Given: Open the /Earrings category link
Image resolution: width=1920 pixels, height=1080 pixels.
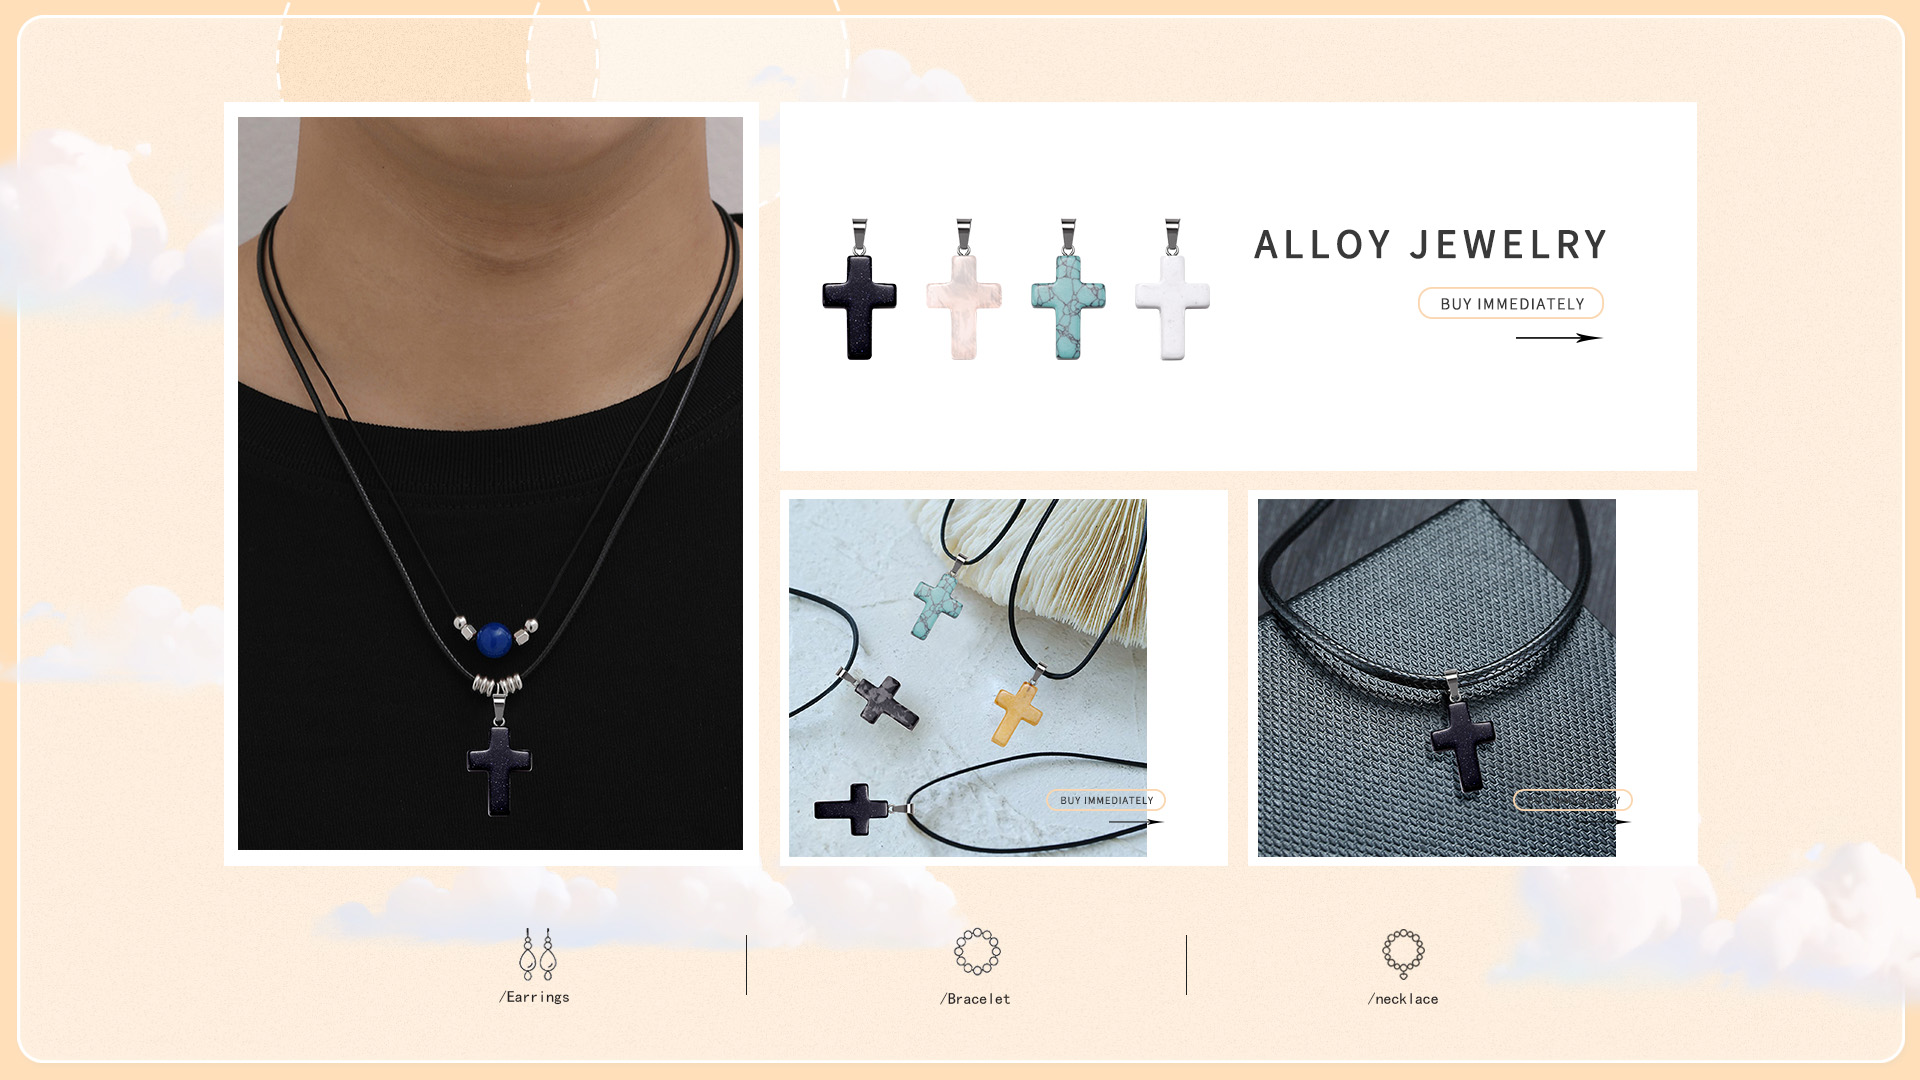Looking at the screenshot, I should click(534, 997).
